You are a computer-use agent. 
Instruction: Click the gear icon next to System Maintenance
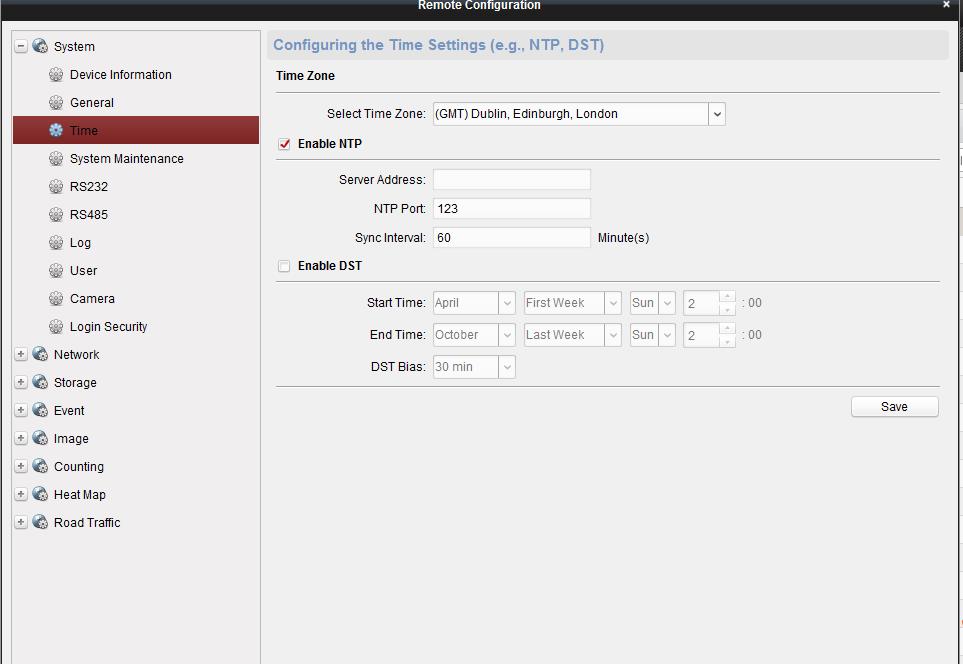point(56,159)
